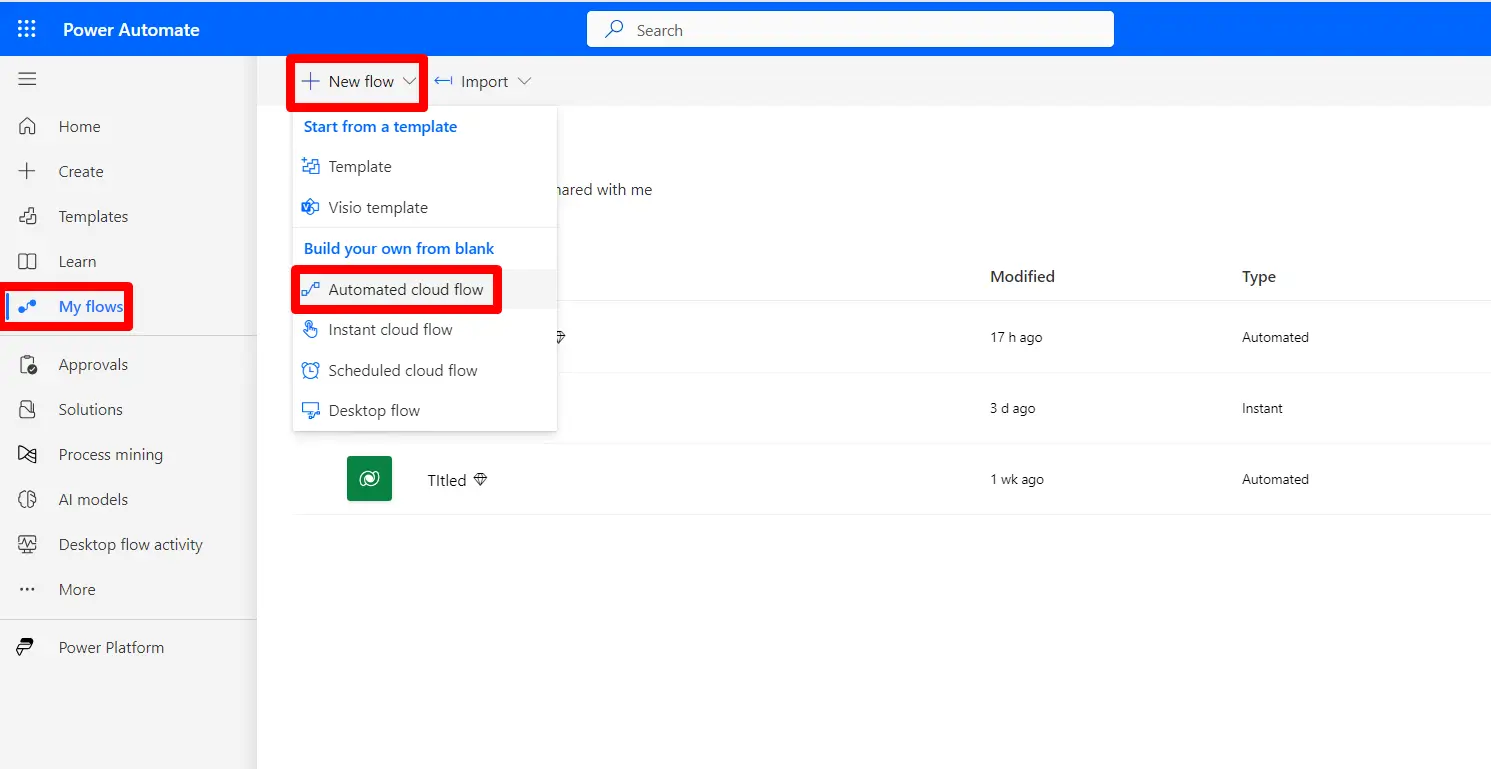Click the Desktop flow activity icon
The width and height of the screenshot is (1491, 769).
28,544
